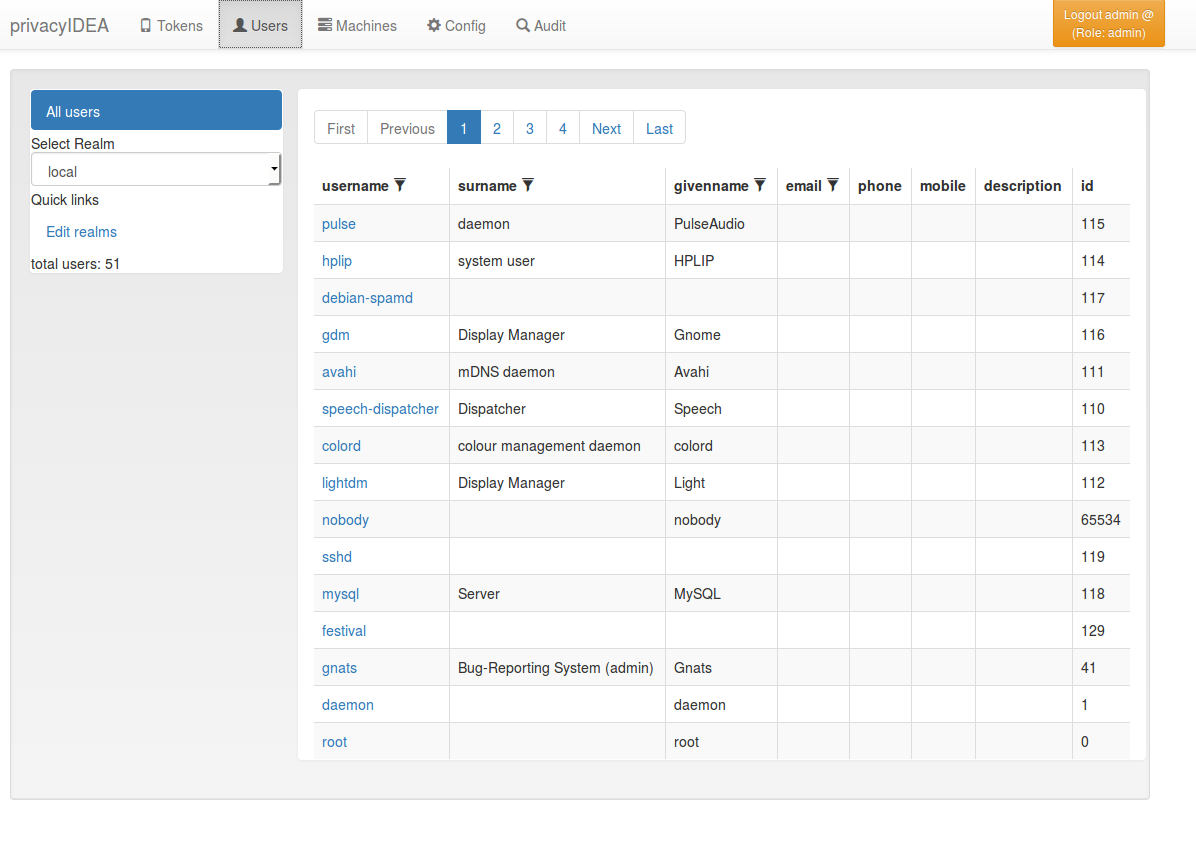Open the Audit tab
This screenshot has width=1196, height=851.
click(x=541, y=25)
